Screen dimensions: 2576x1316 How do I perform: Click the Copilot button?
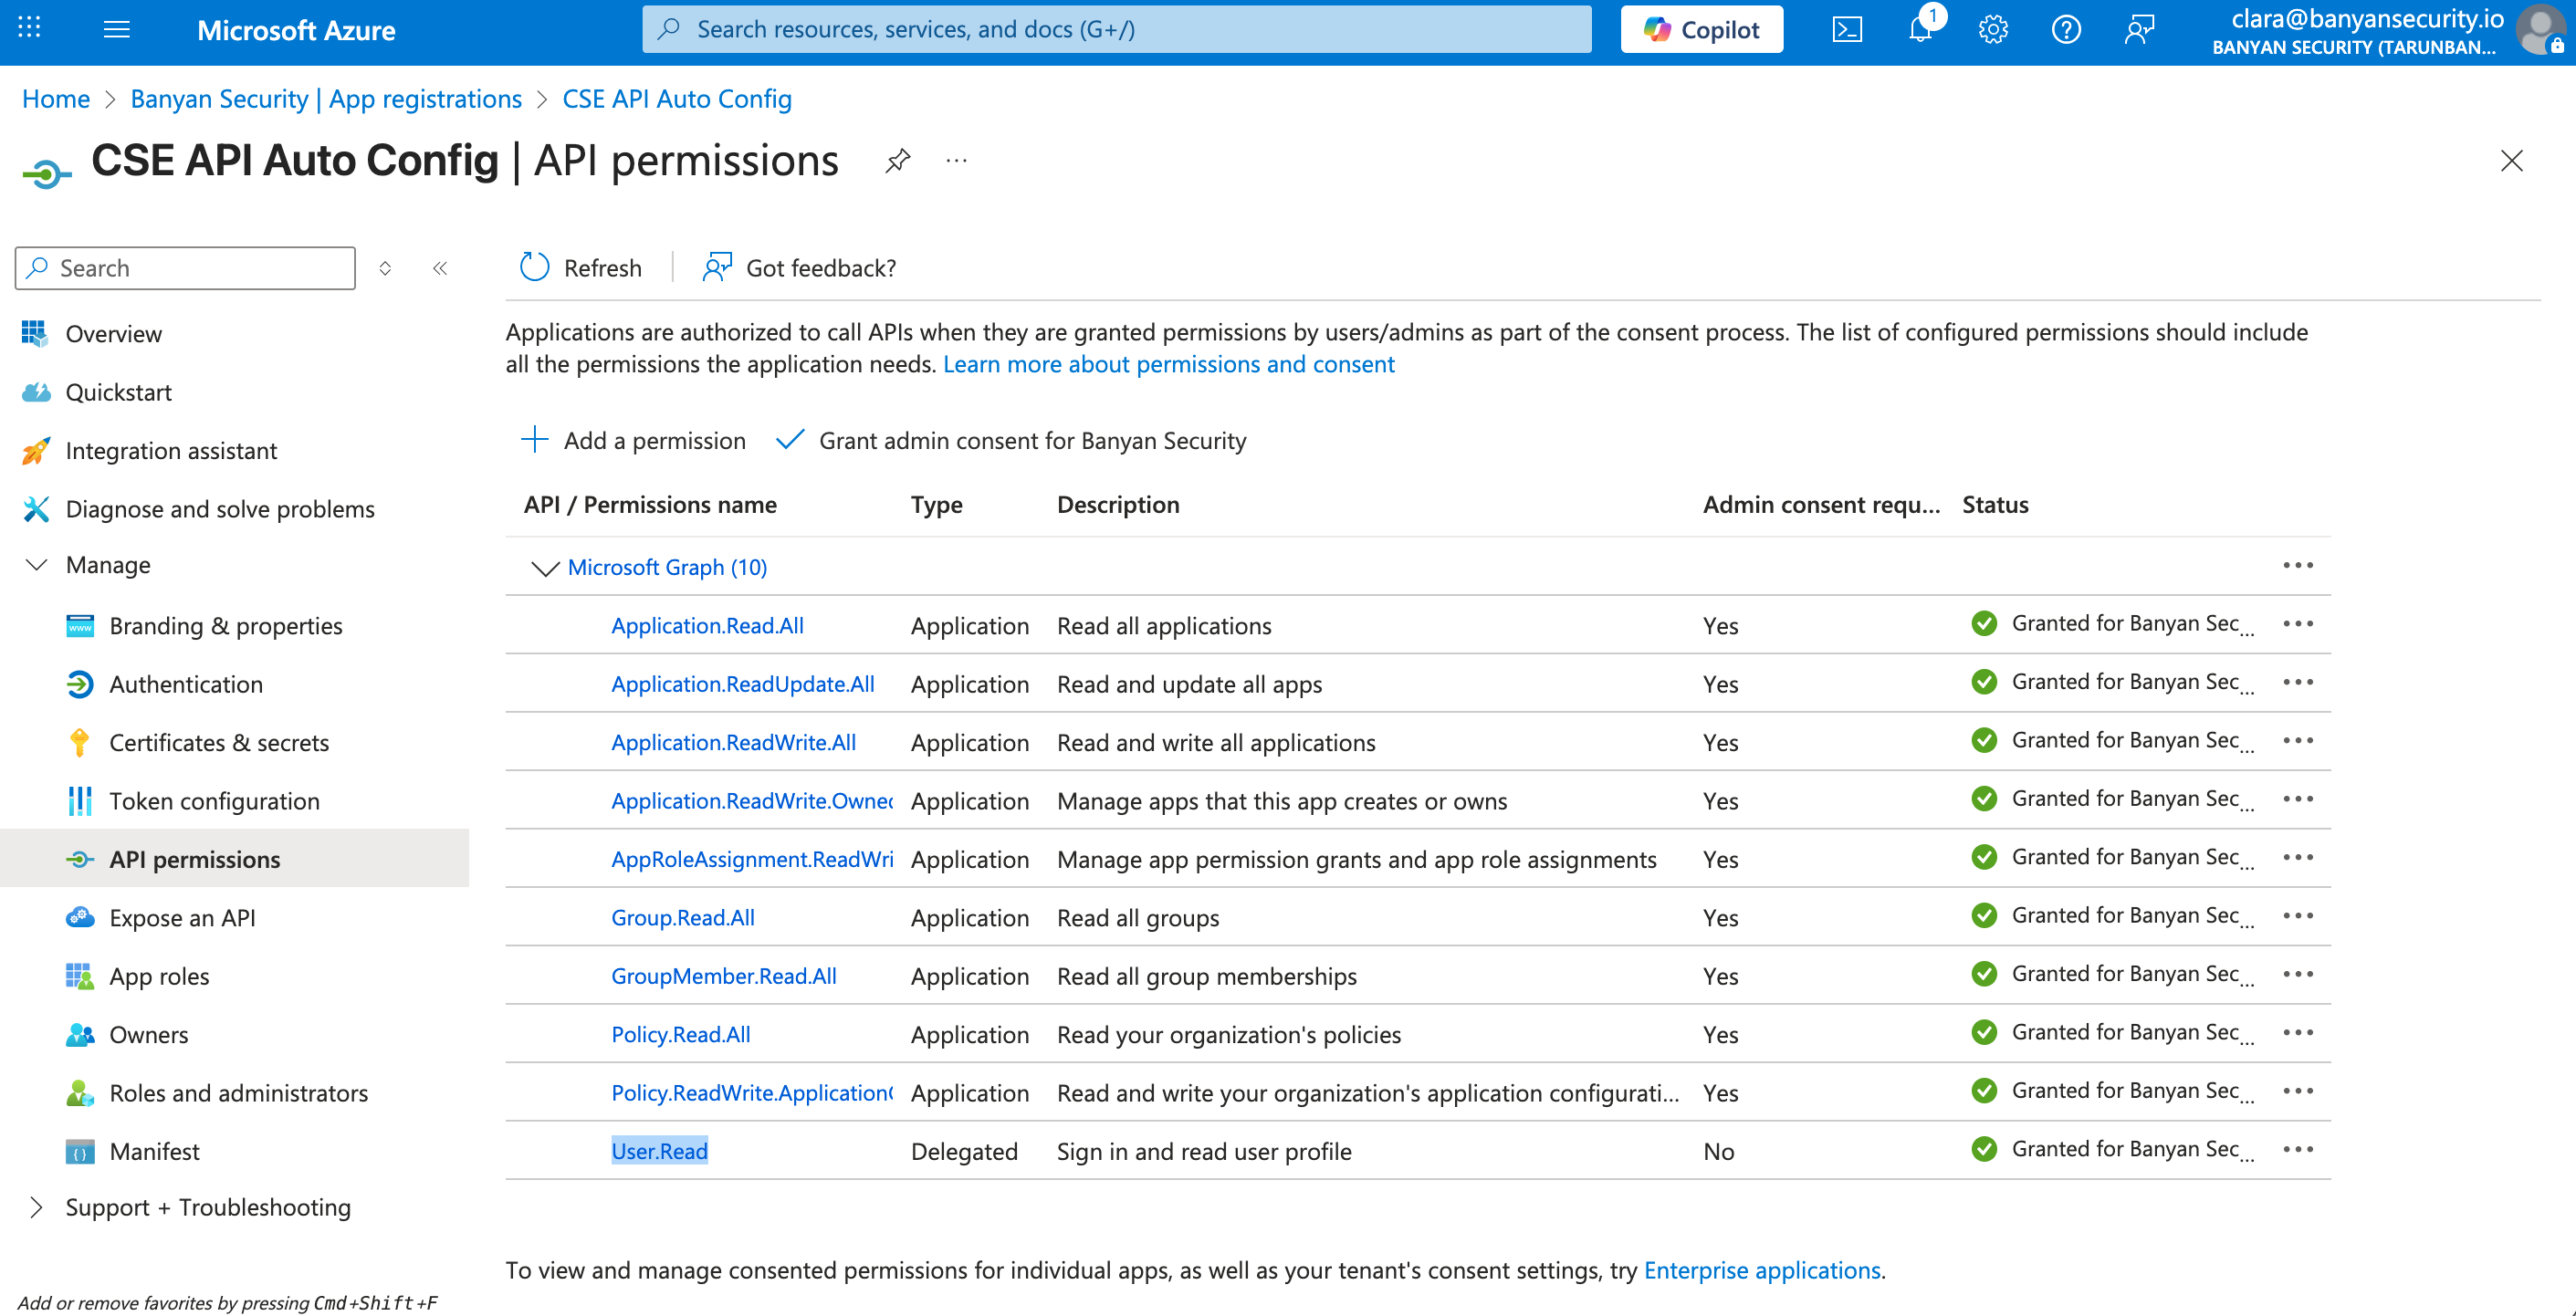[1701, 30]
